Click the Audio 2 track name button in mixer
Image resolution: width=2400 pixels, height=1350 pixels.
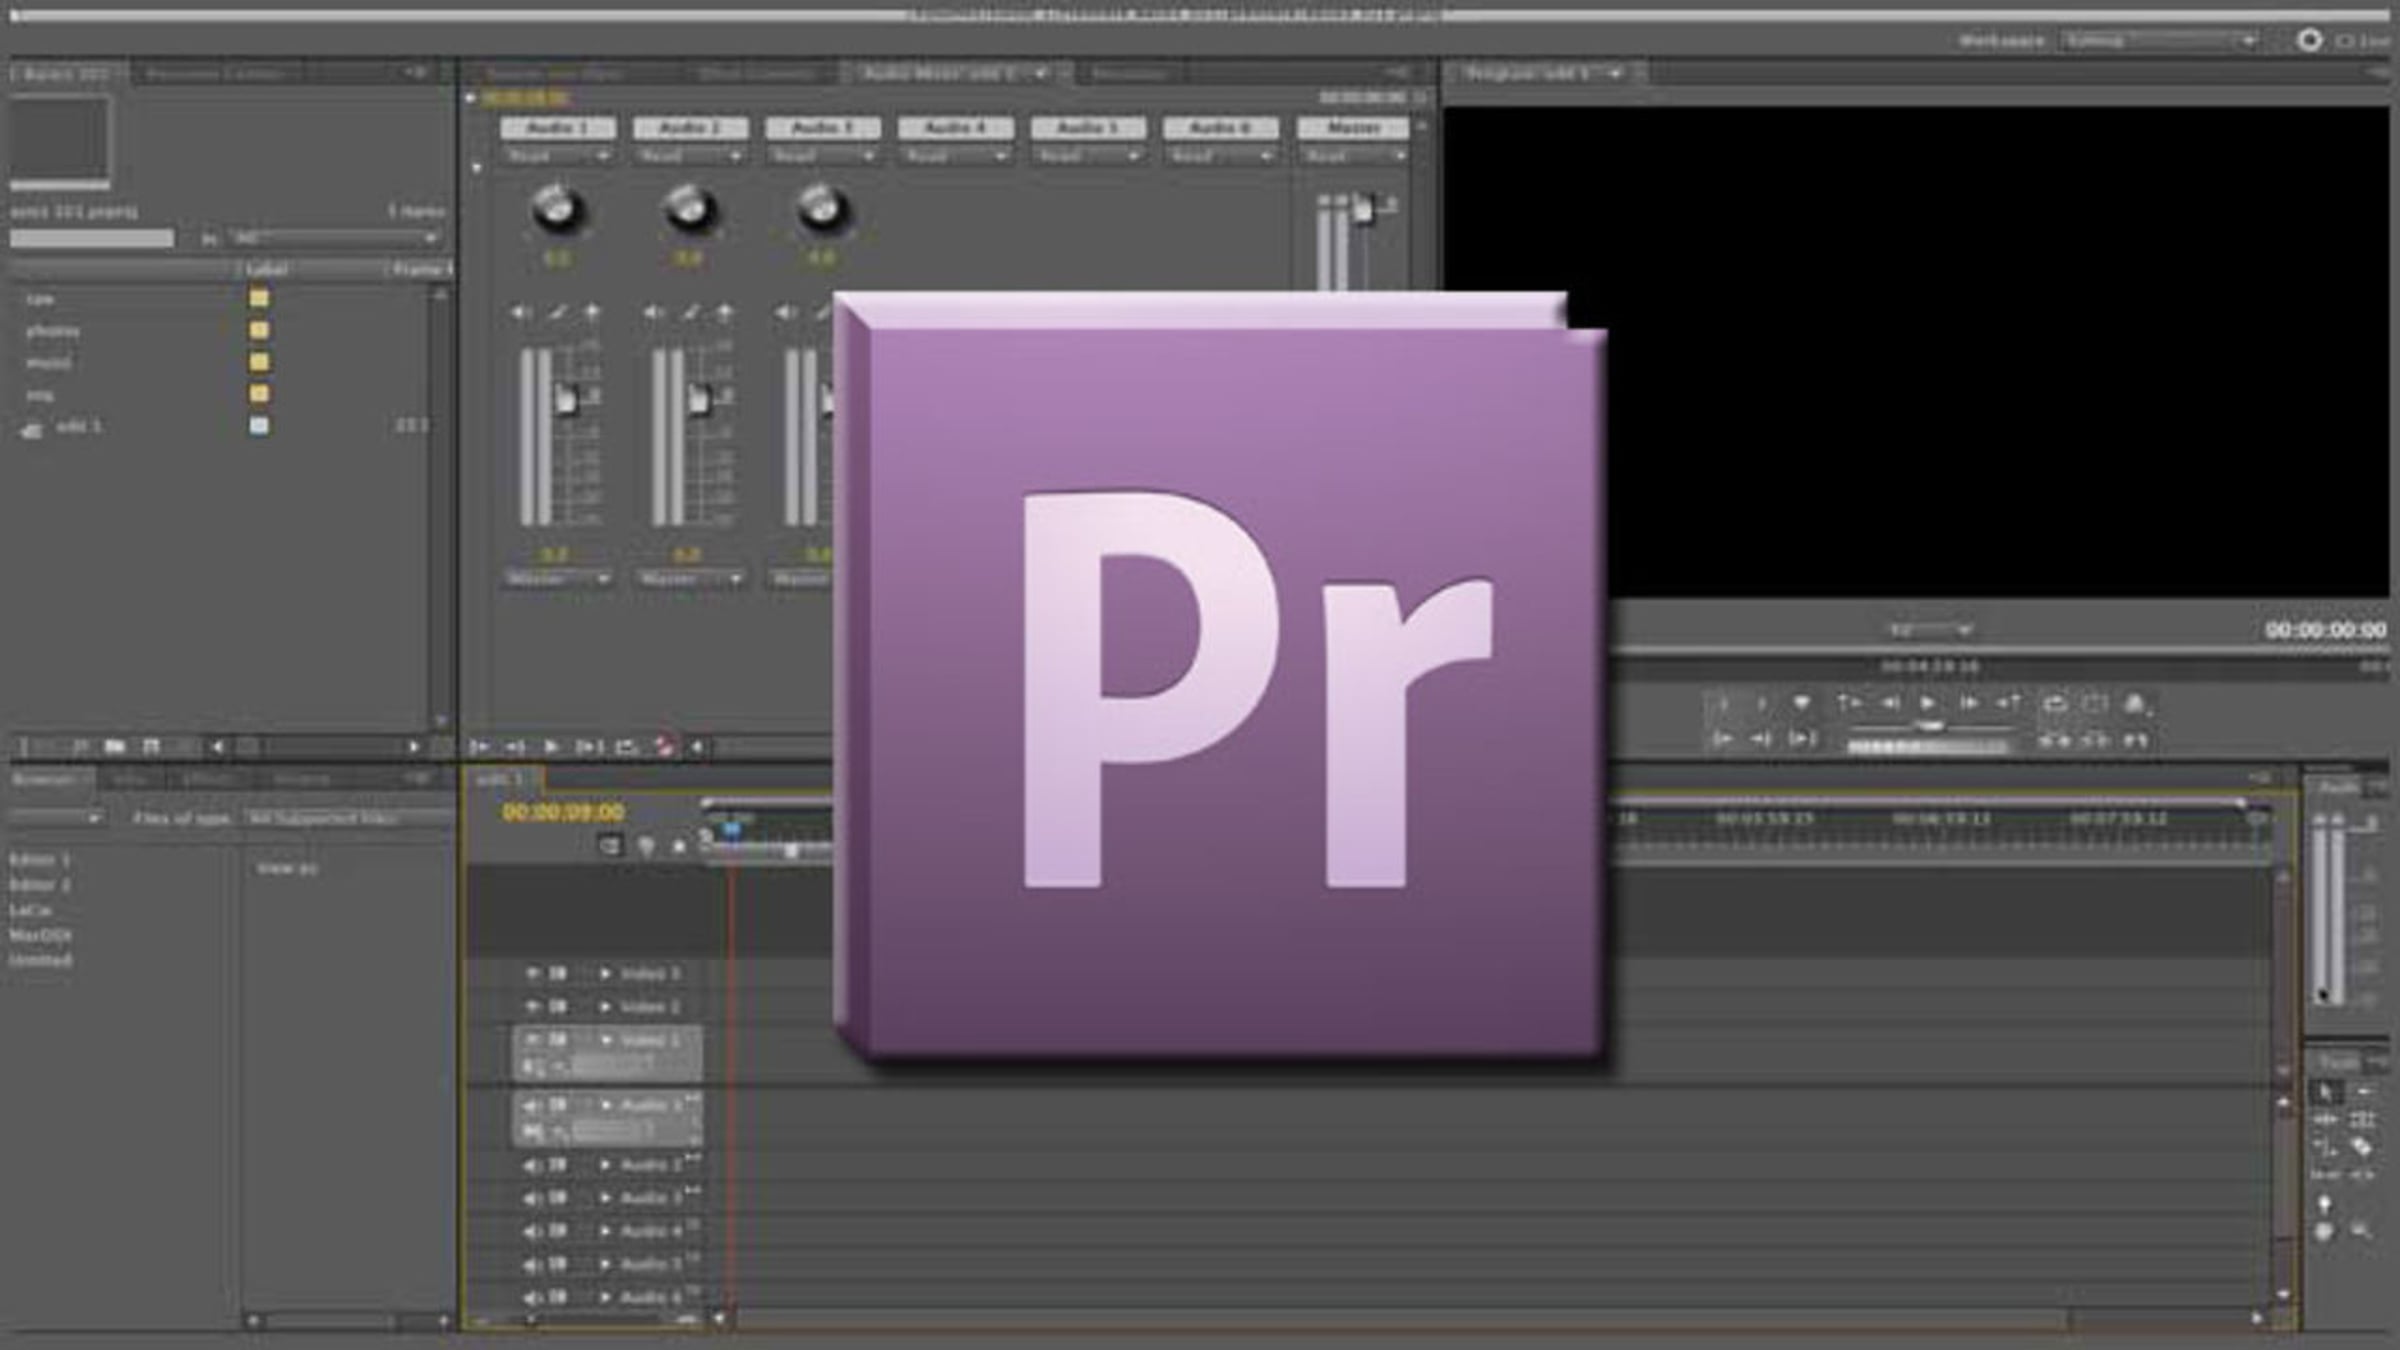tap(690, 128)
